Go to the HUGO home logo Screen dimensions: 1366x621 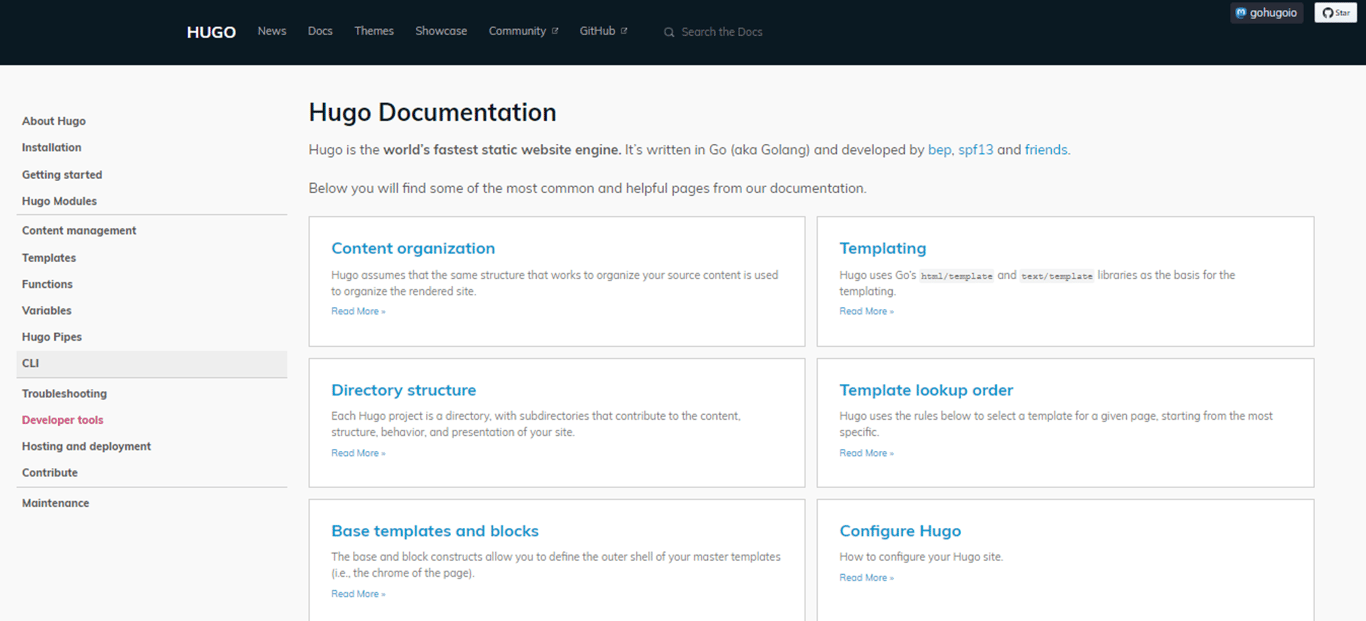(x=211, y=32)
